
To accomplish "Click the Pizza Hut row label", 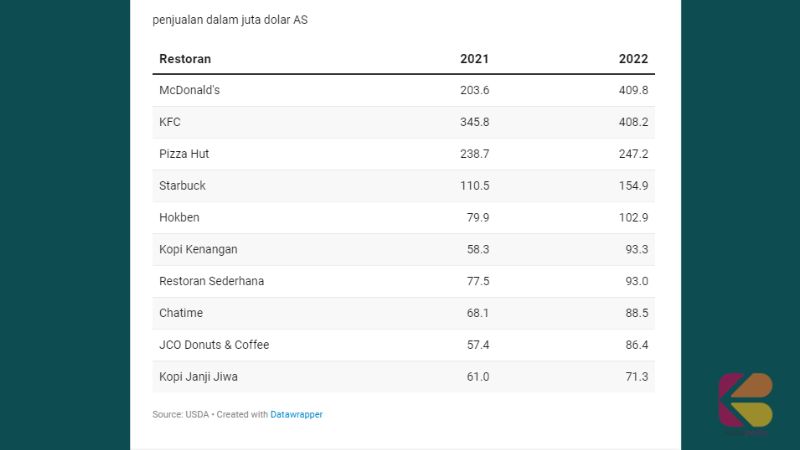I will (184, 154).
